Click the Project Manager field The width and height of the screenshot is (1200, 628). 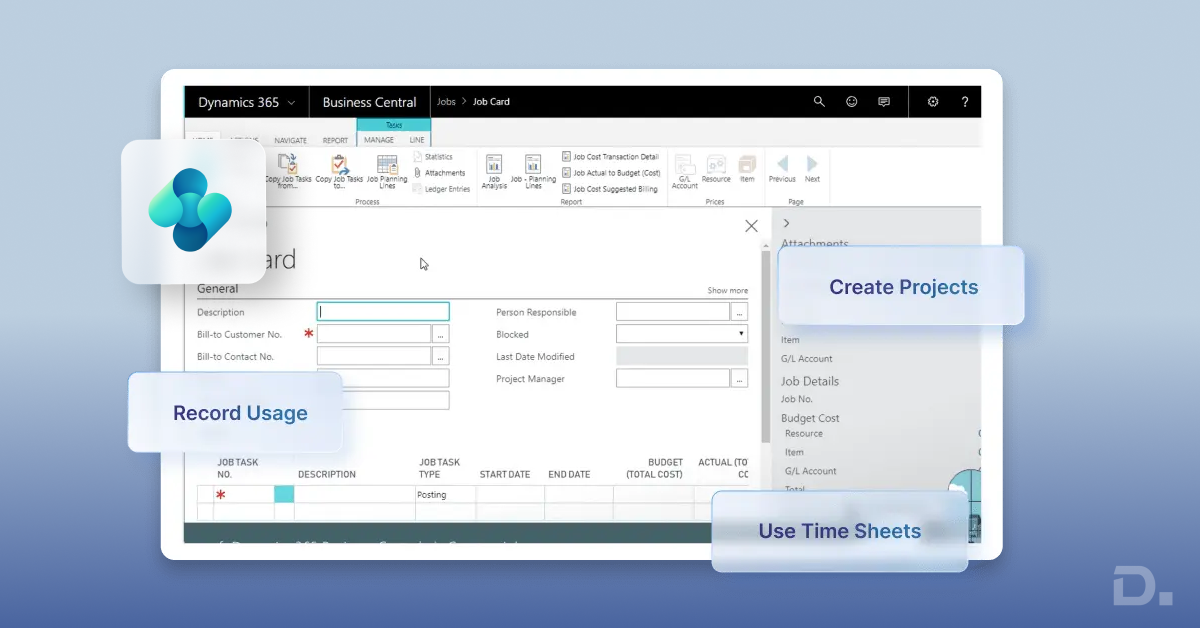pyautogui.click(x=673, y=378)
